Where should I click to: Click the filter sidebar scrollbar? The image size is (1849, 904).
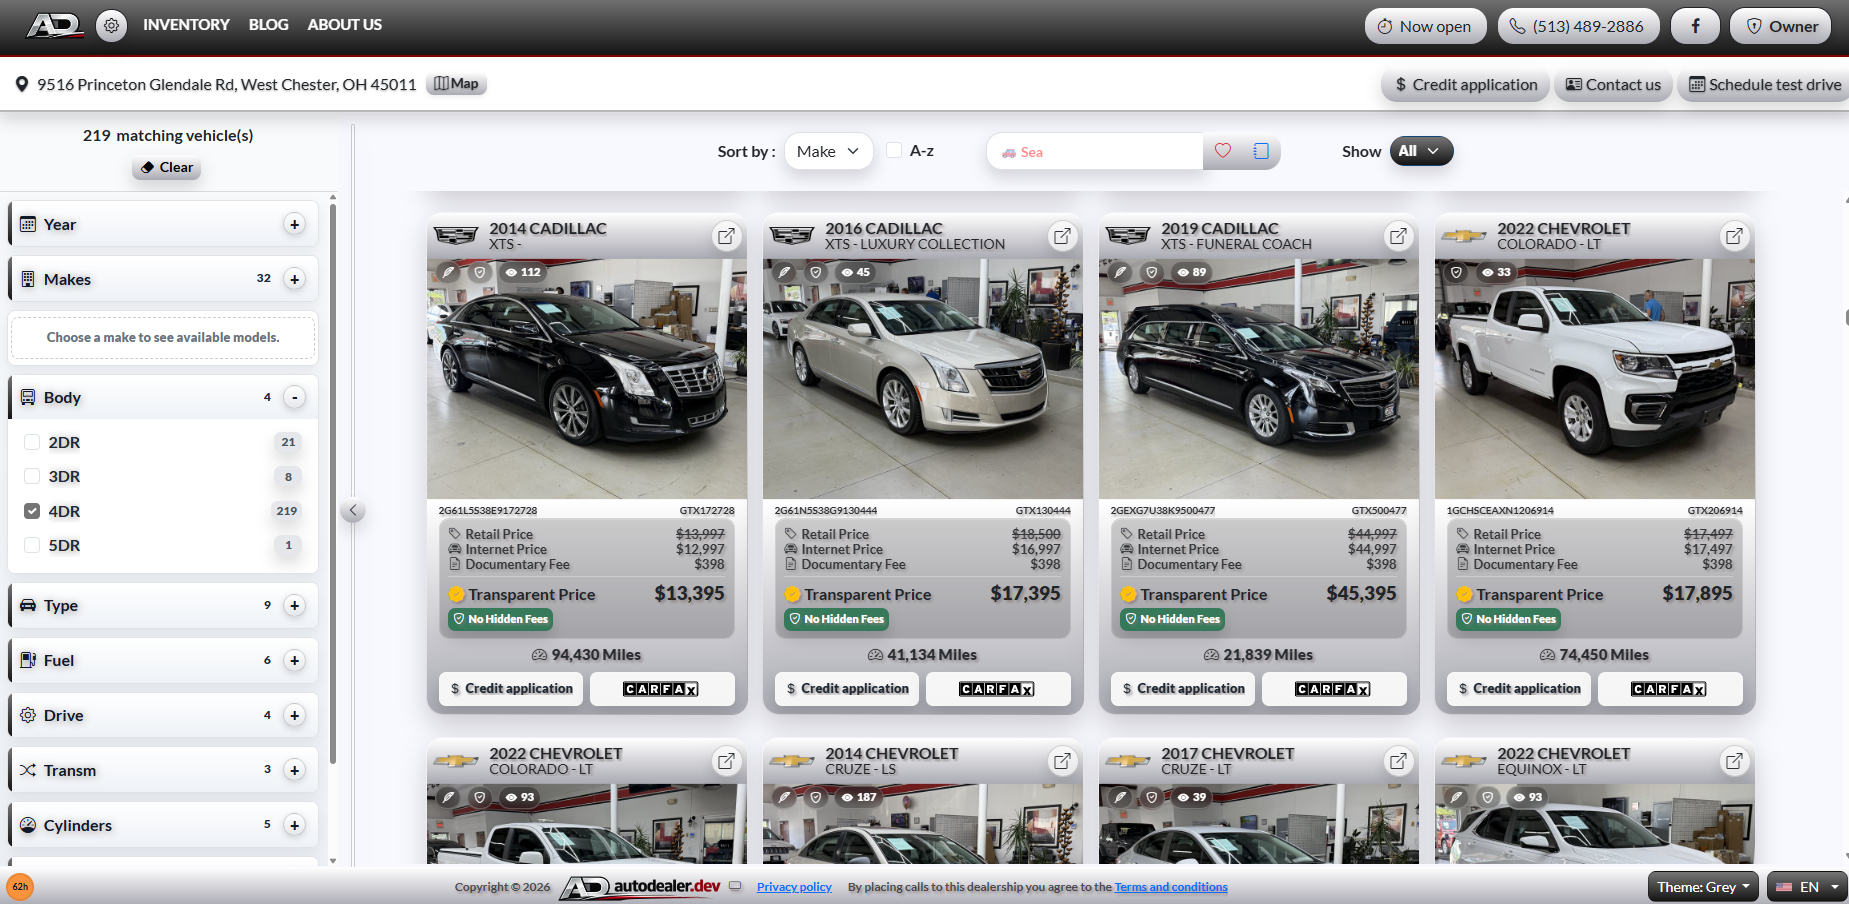[333, 485]
